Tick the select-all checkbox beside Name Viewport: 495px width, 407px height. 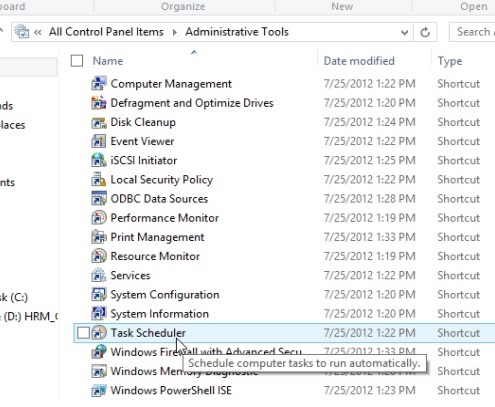[77, 61]
